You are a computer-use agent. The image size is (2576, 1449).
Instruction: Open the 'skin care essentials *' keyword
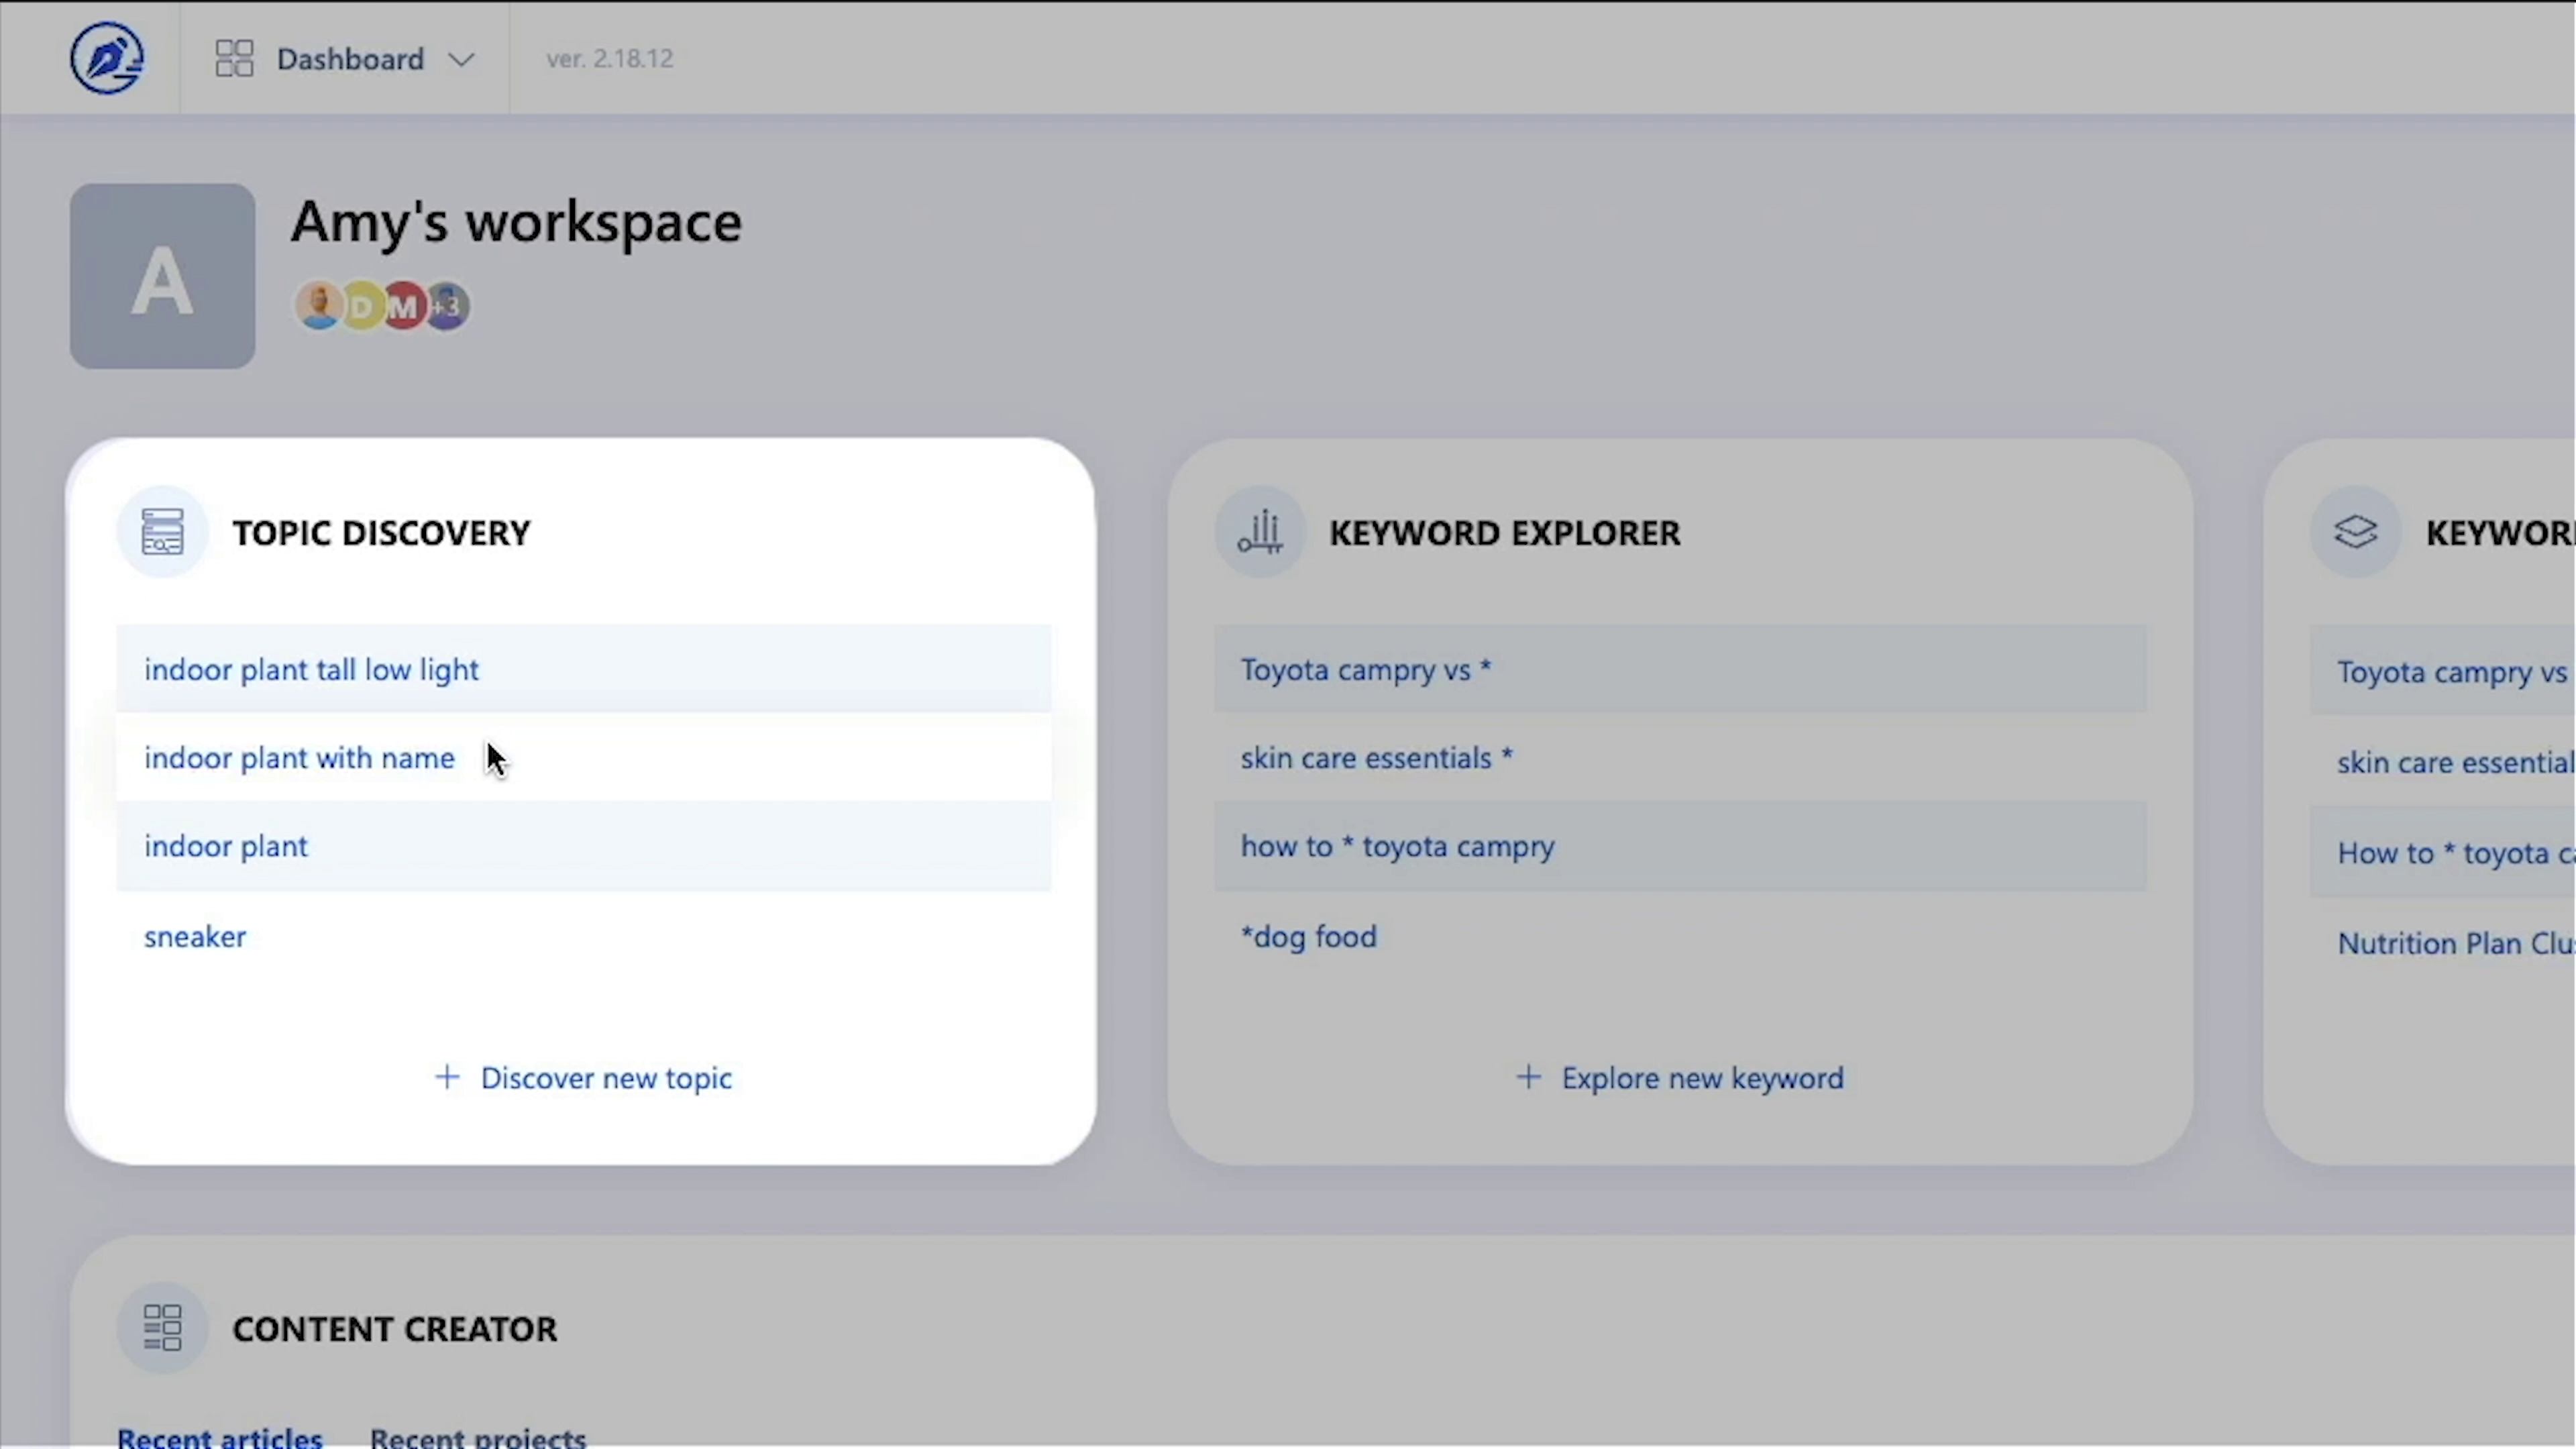pos(1376,758)
